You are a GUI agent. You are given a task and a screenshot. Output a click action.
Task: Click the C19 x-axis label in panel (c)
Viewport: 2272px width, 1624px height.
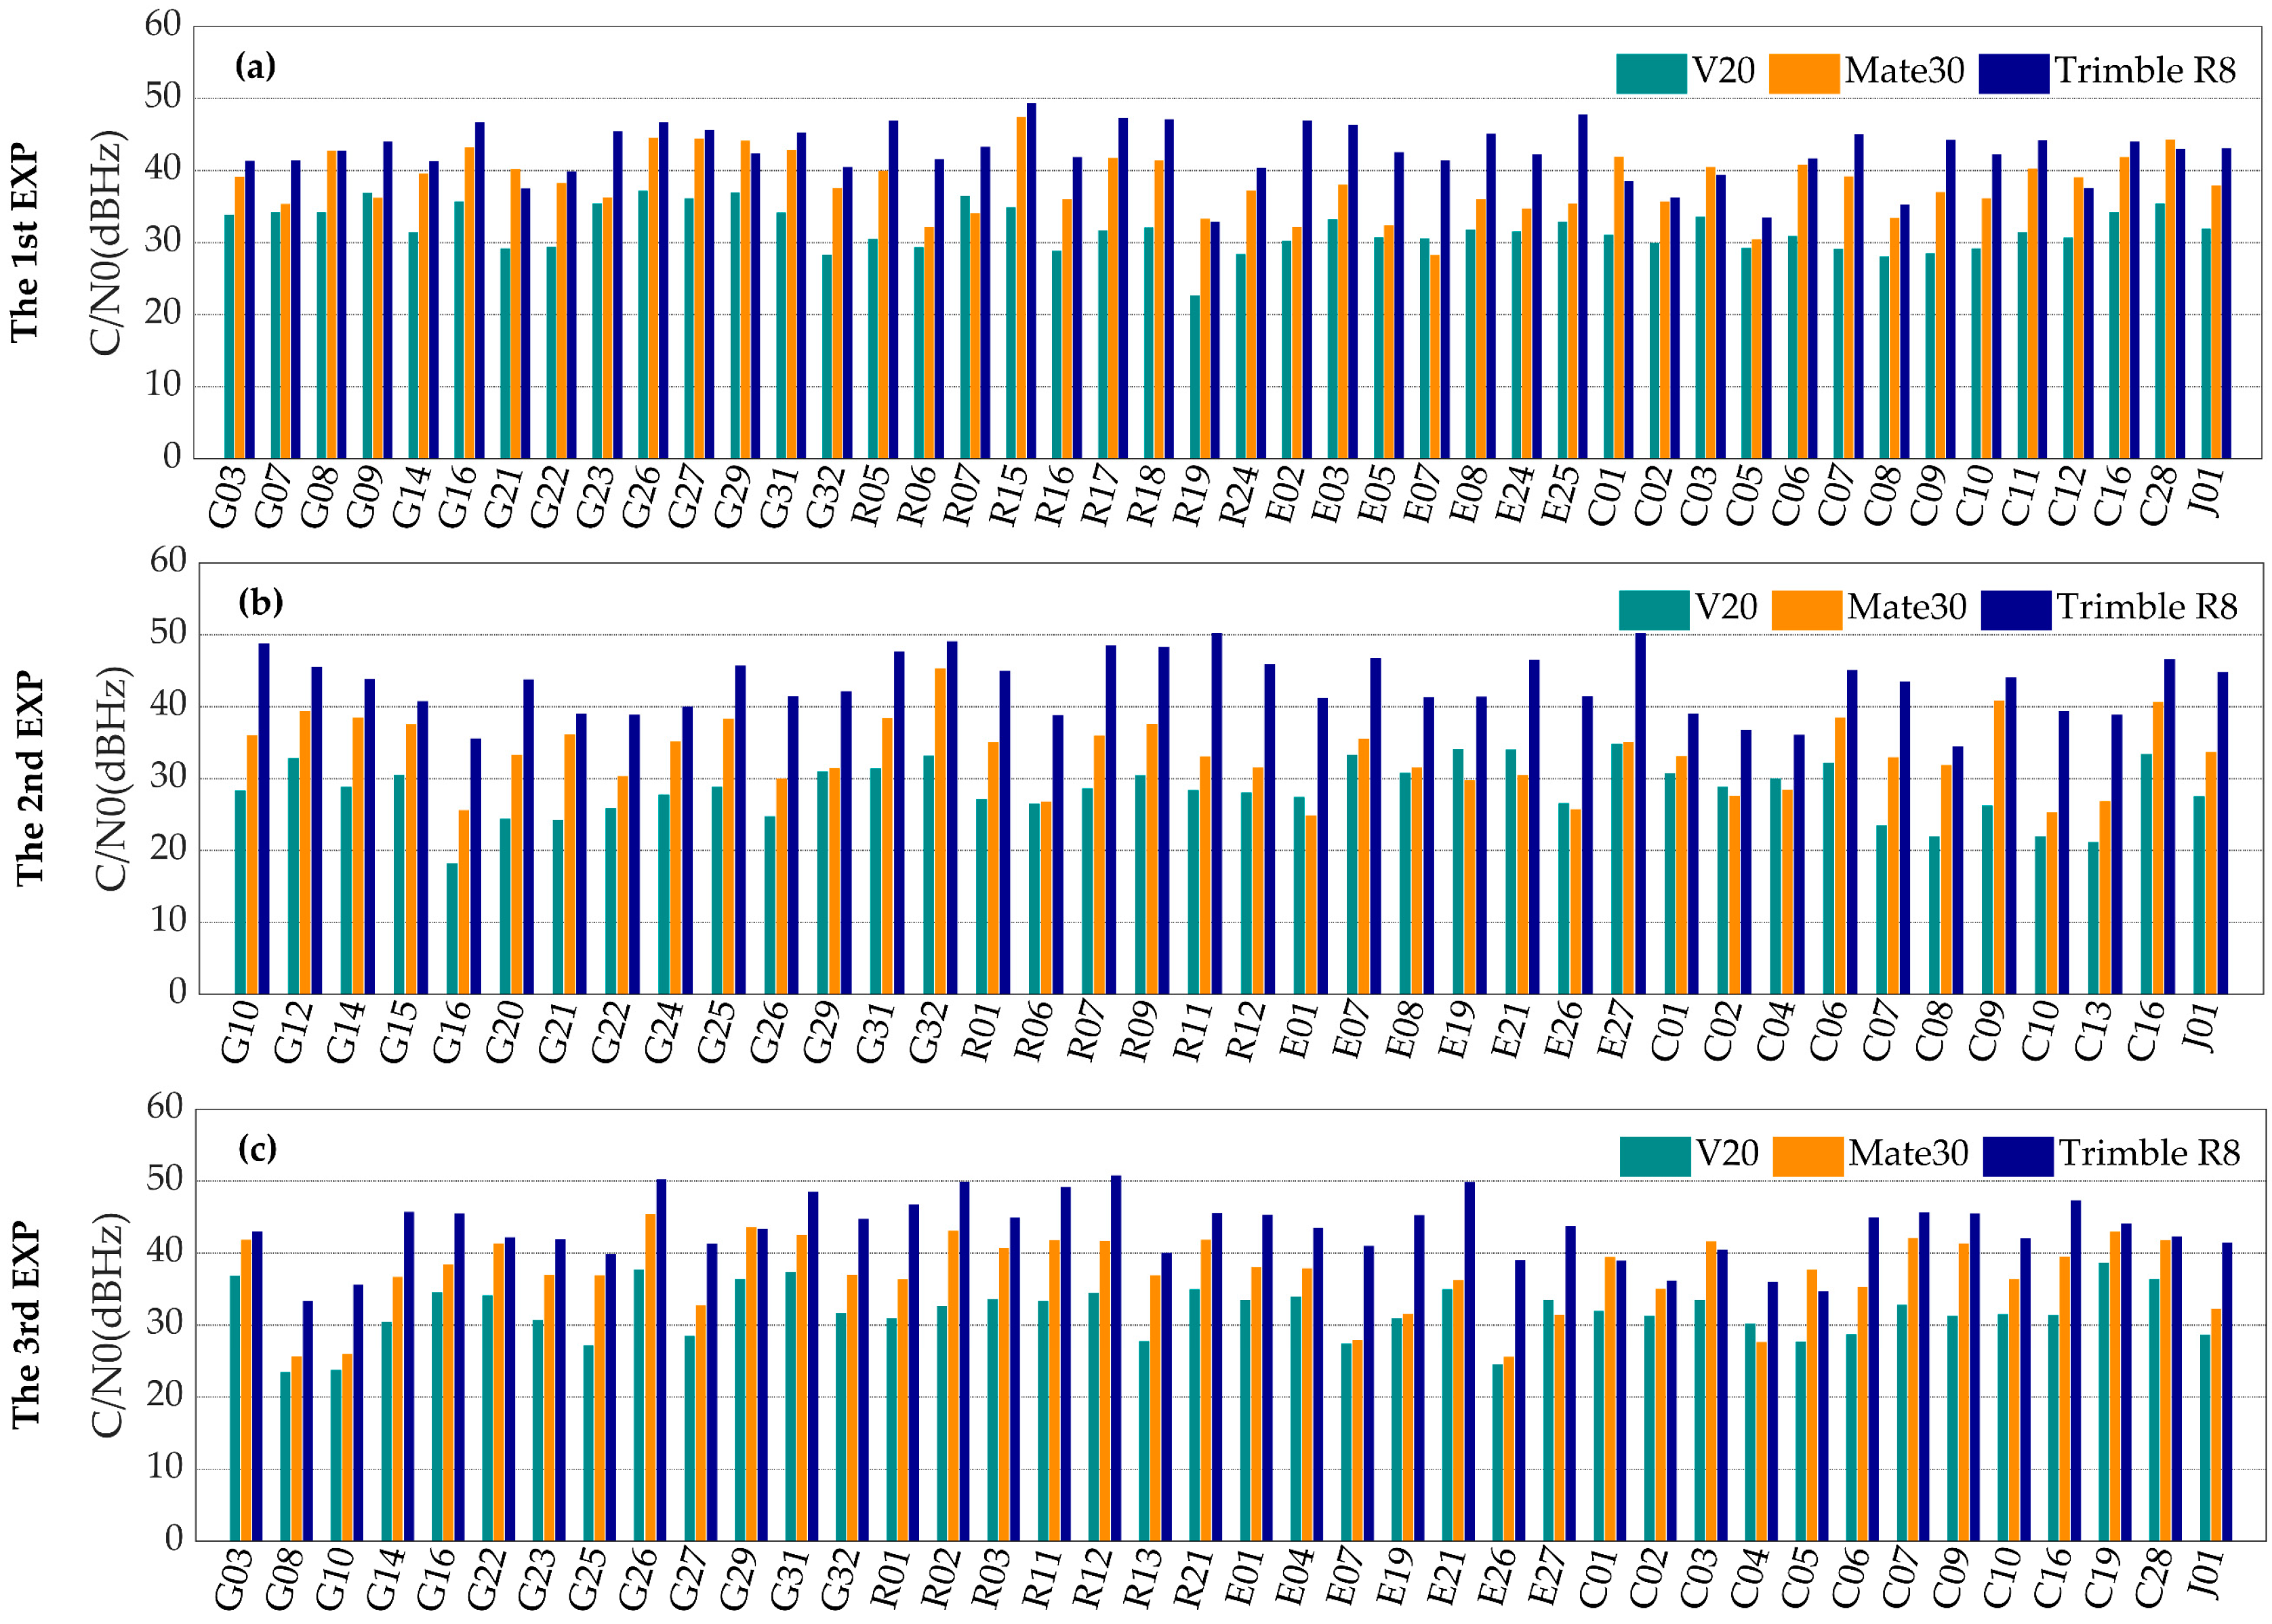pyautogui.click(x=2102, y=1579)
